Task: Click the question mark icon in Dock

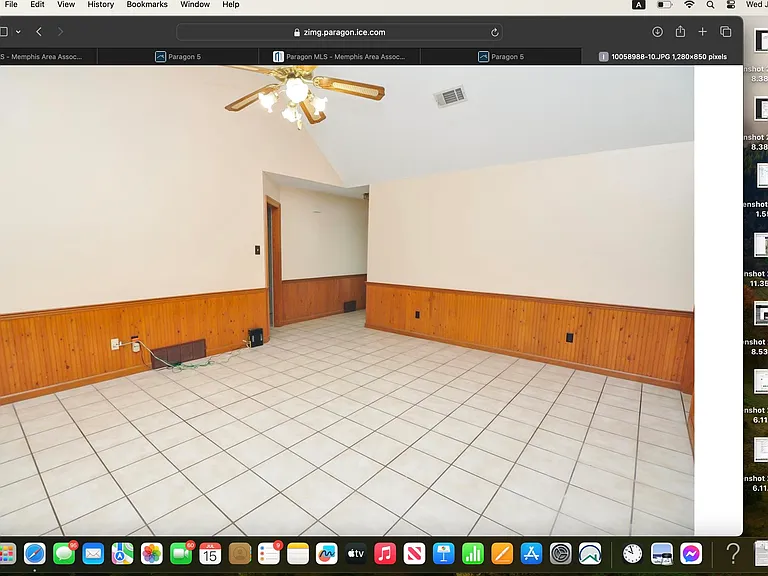Action: (733, 554)
